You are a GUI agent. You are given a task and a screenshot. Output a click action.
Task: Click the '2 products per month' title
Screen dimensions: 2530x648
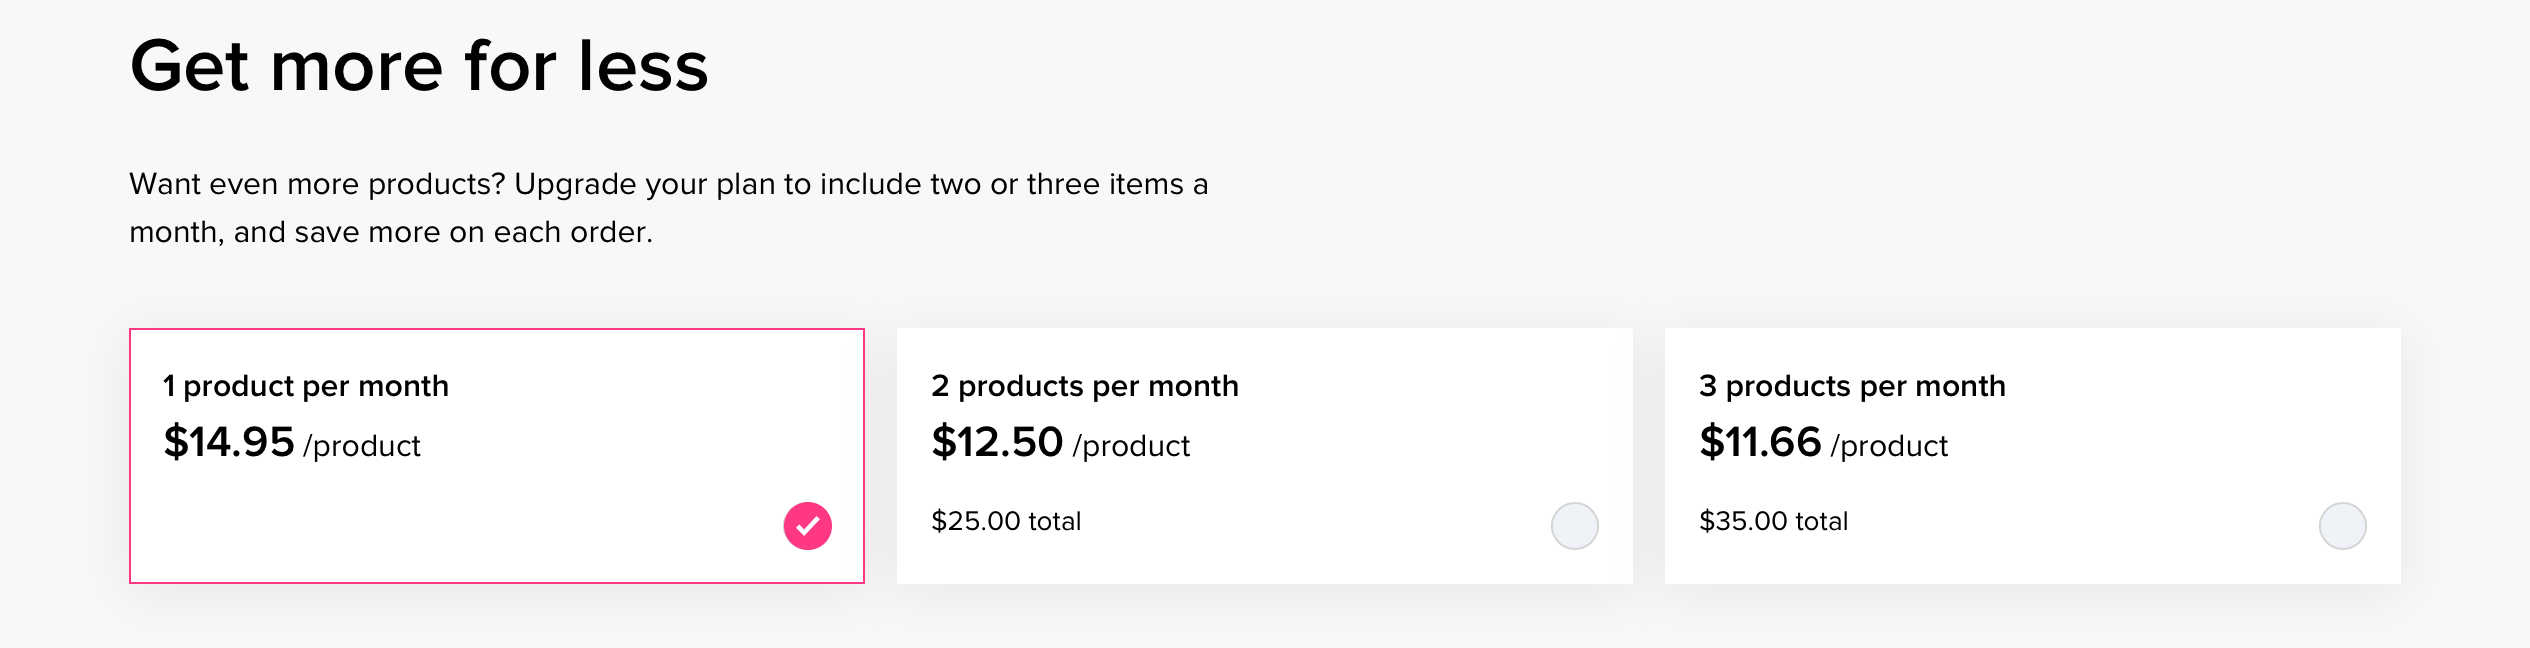click(1085, 386)
